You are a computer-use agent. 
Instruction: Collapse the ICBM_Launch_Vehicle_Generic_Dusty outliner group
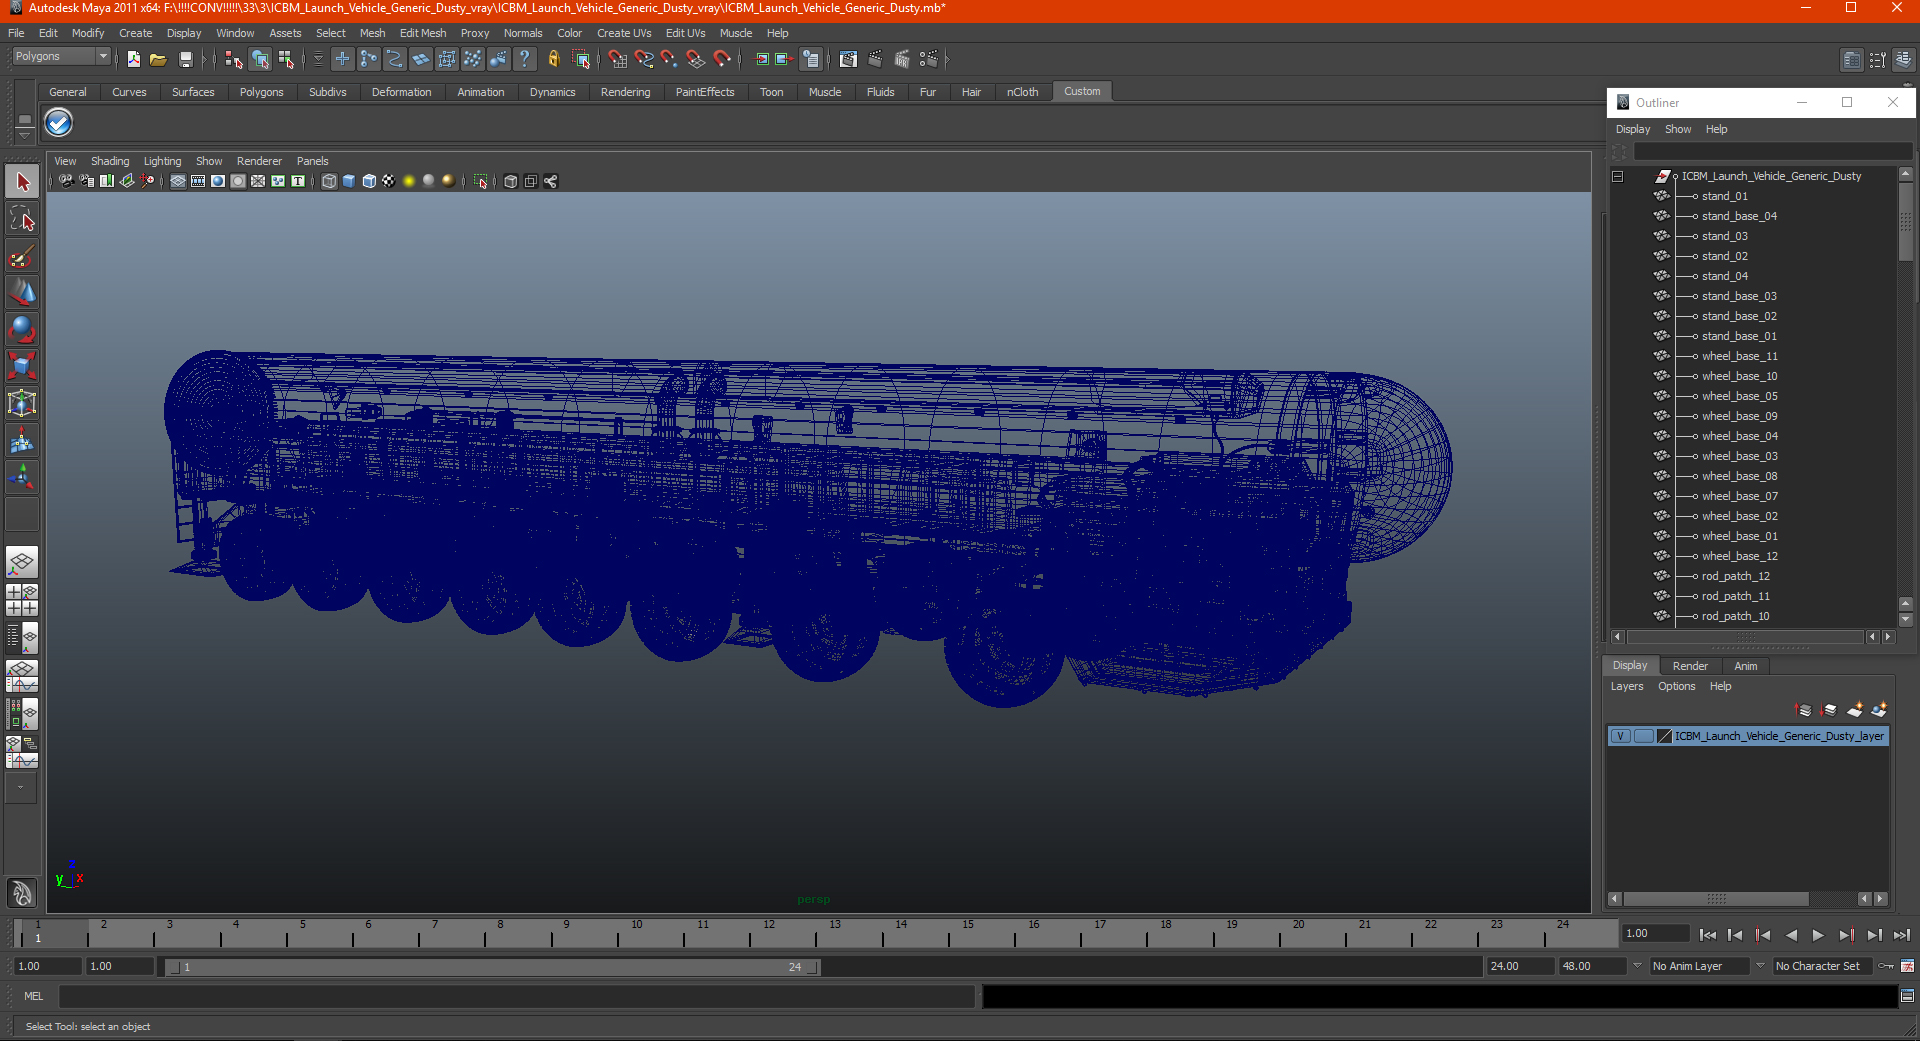point(1617,177)
